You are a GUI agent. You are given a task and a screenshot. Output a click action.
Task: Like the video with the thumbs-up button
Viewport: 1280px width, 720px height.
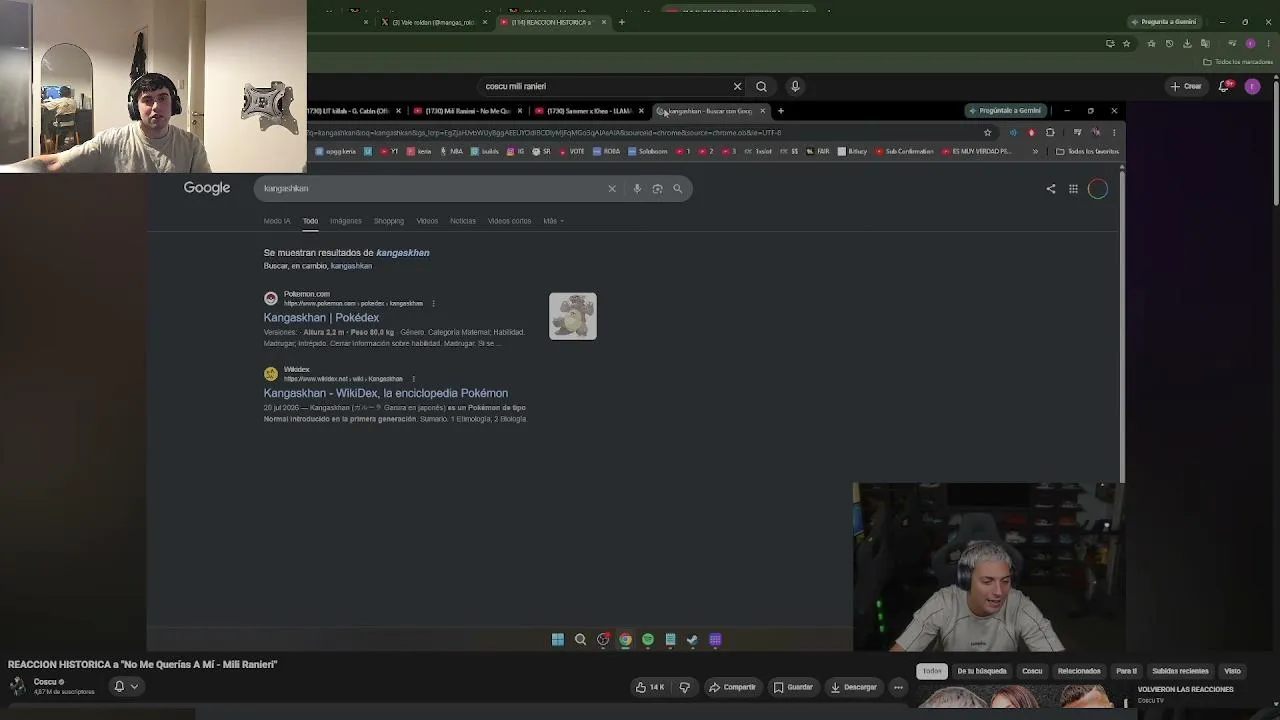click(x=650, y=687)
